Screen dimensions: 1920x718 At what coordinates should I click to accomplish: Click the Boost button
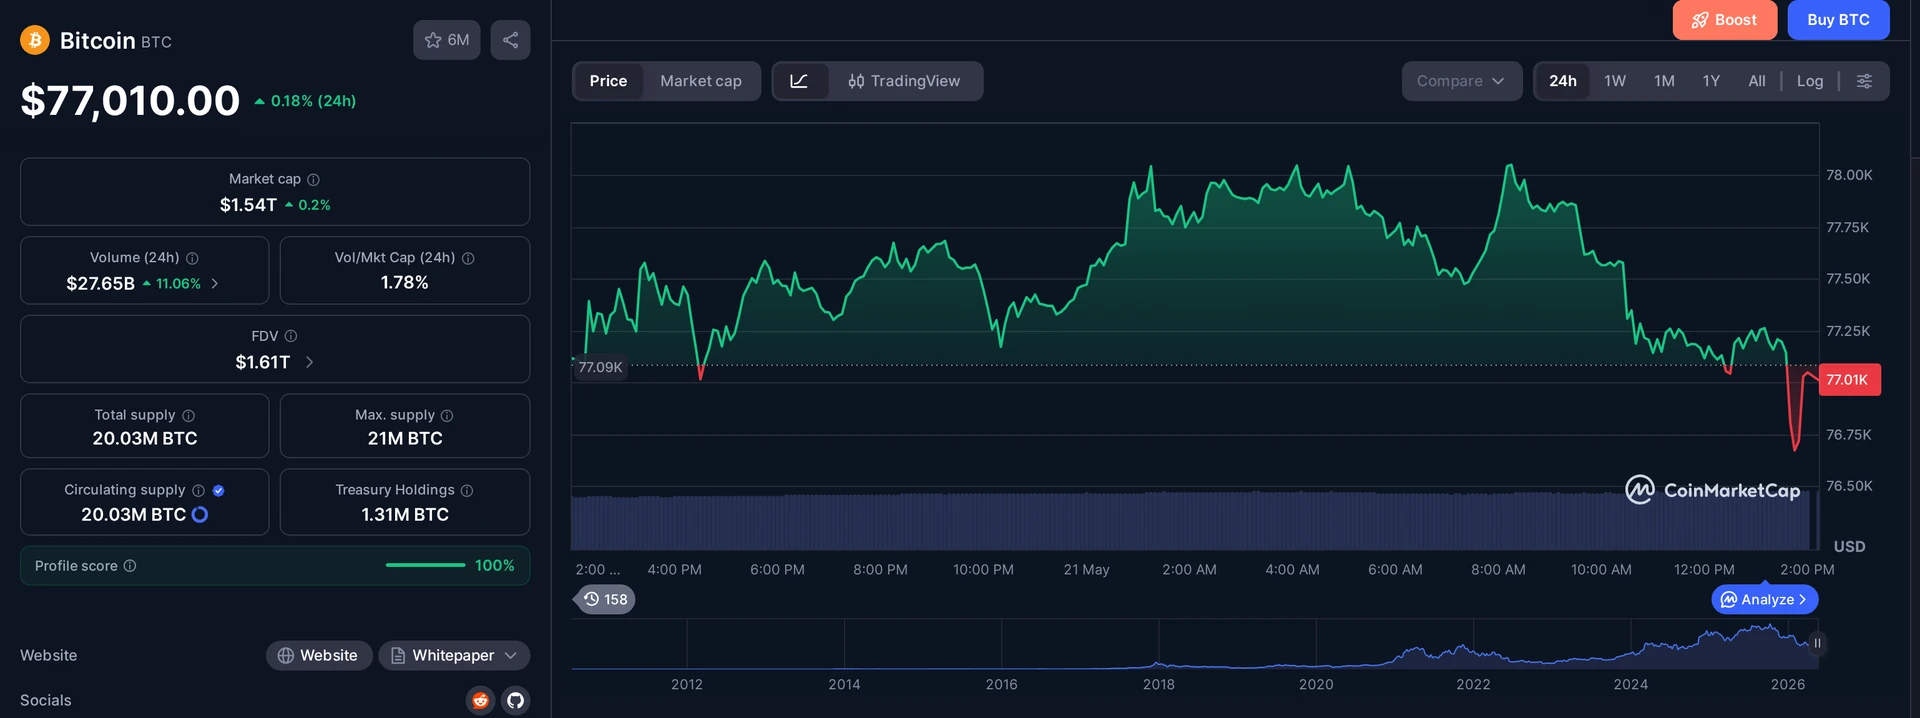[x=1724, y=20]
